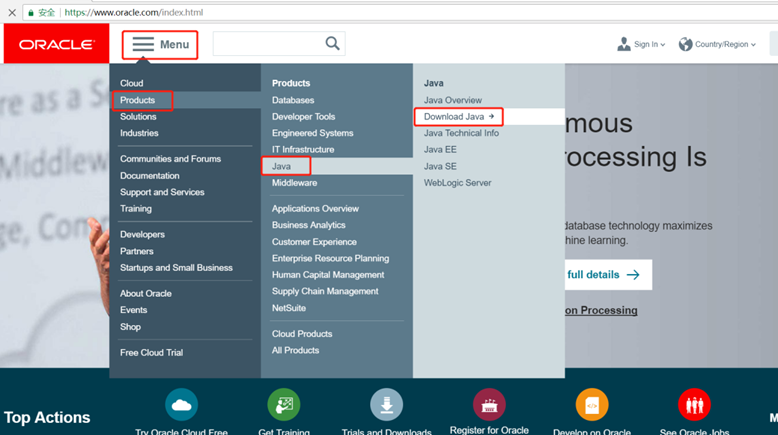Open Business Analytics link
Image resolution: width=778 pixels, height=435 pixels.
pos(308,225)
